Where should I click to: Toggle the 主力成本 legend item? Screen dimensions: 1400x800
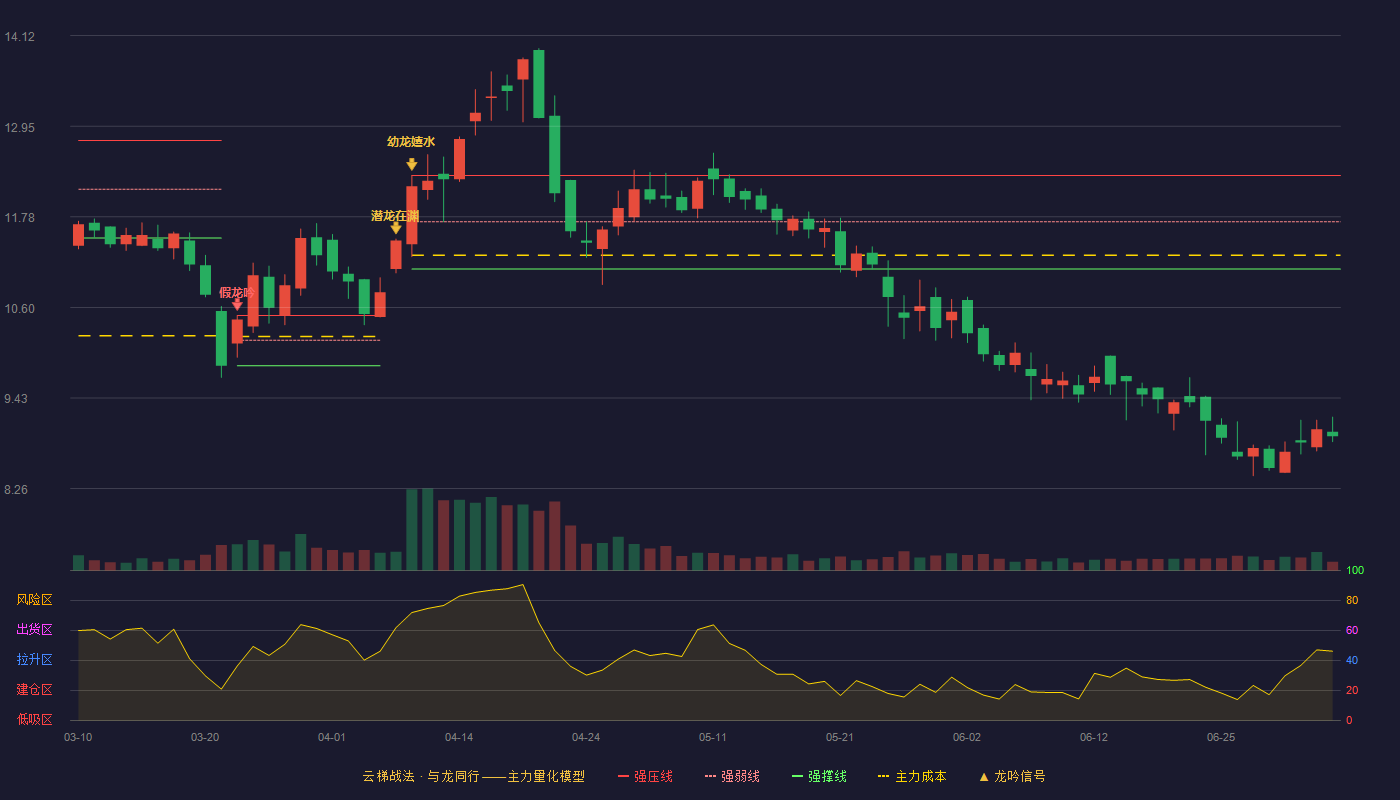click(x=912, y=776)
